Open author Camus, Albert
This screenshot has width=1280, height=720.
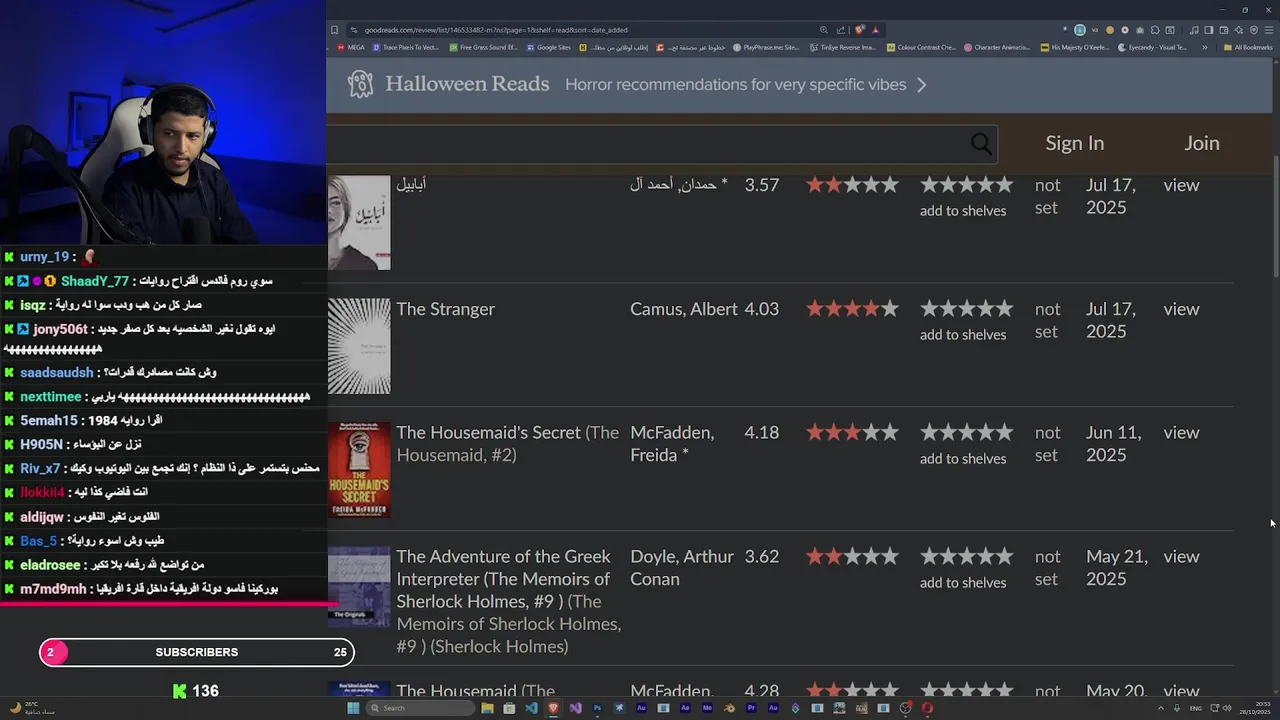684,309
